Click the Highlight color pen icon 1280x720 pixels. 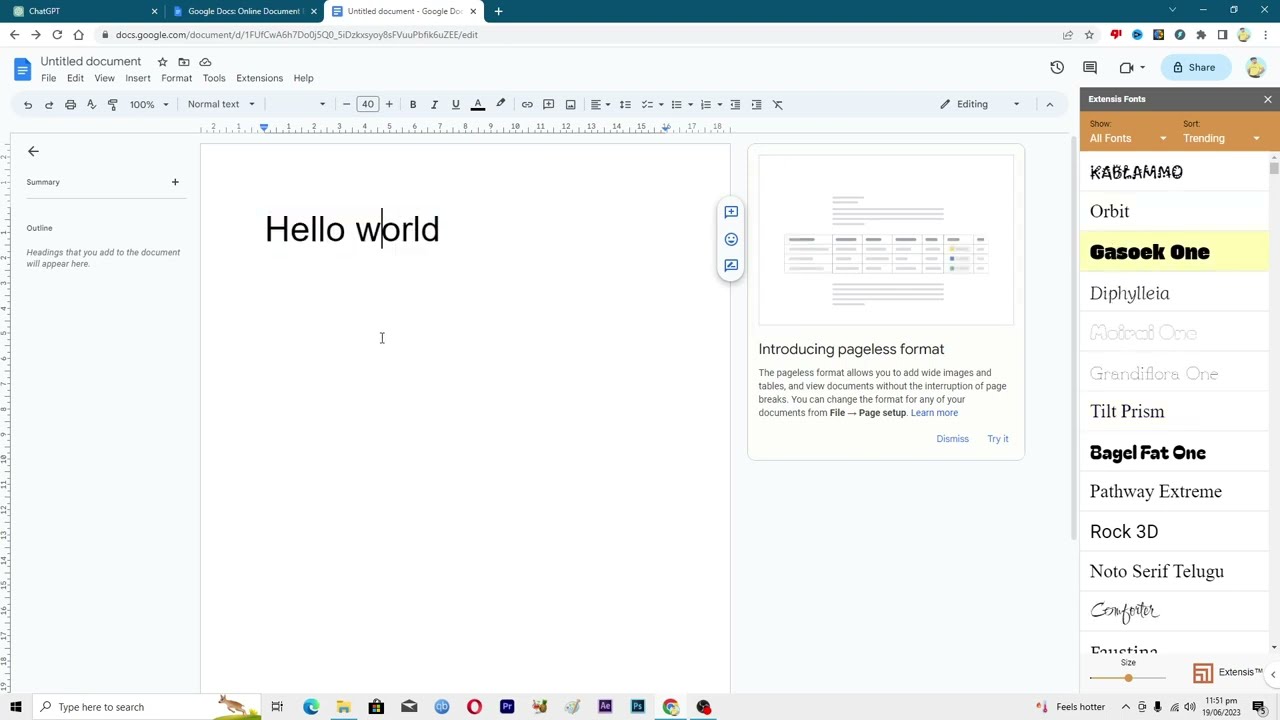tap(501, 104)
